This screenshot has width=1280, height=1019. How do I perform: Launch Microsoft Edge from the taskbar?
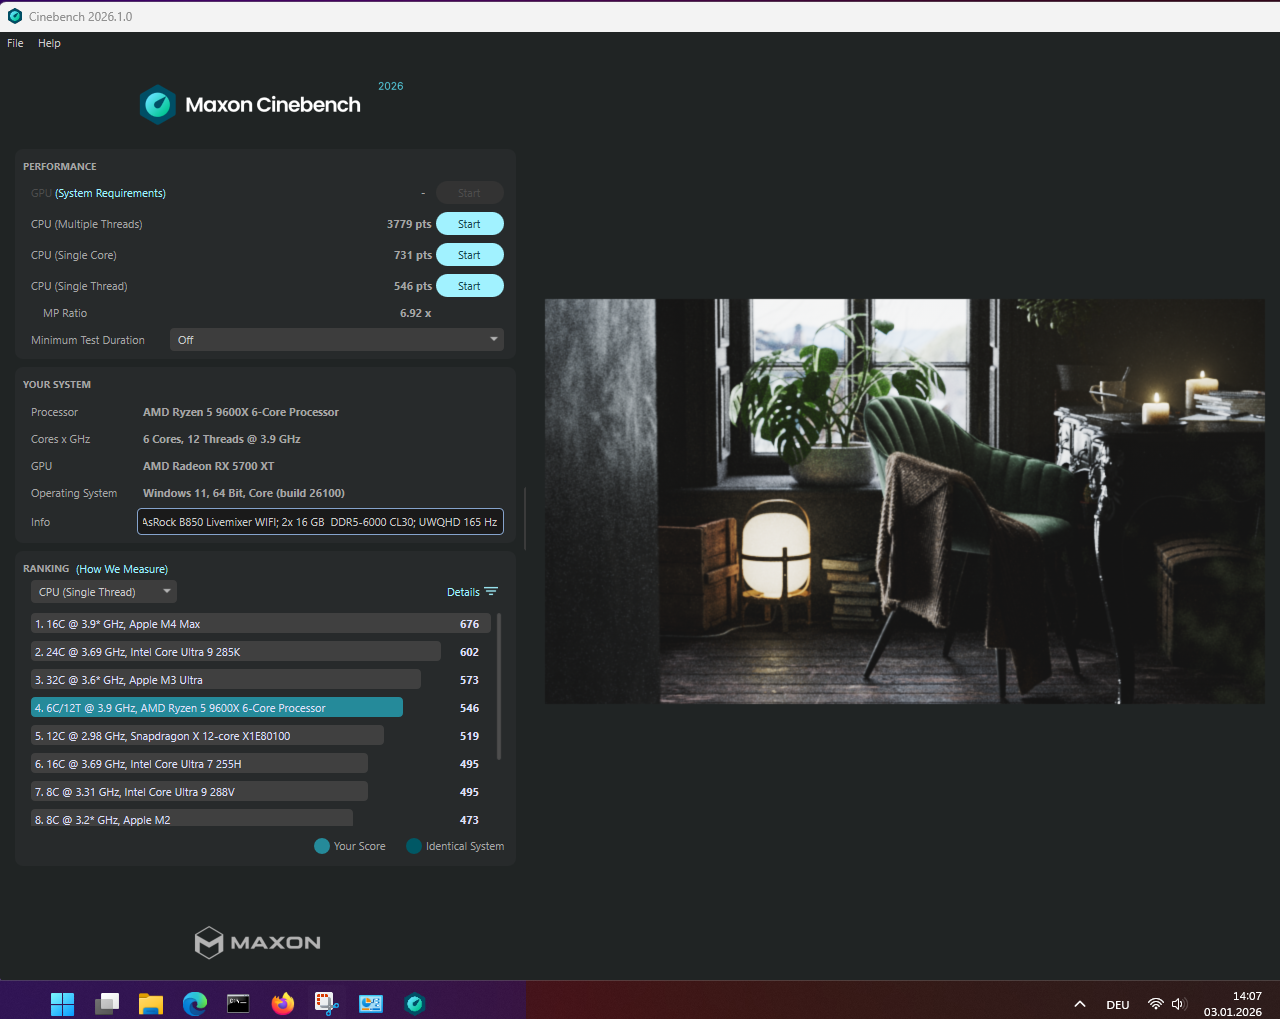pos(195,1003)
